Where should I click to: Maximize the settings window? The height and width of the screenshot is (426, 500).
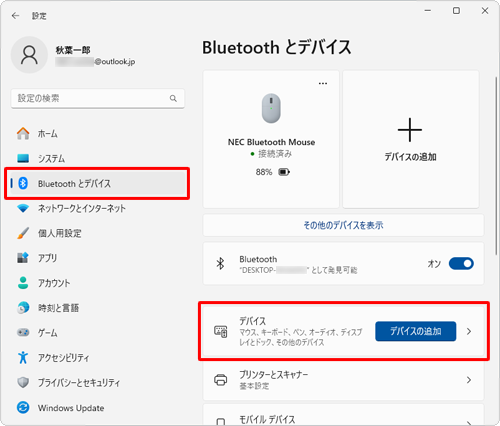pyautogui.click(x=456, y=11)
